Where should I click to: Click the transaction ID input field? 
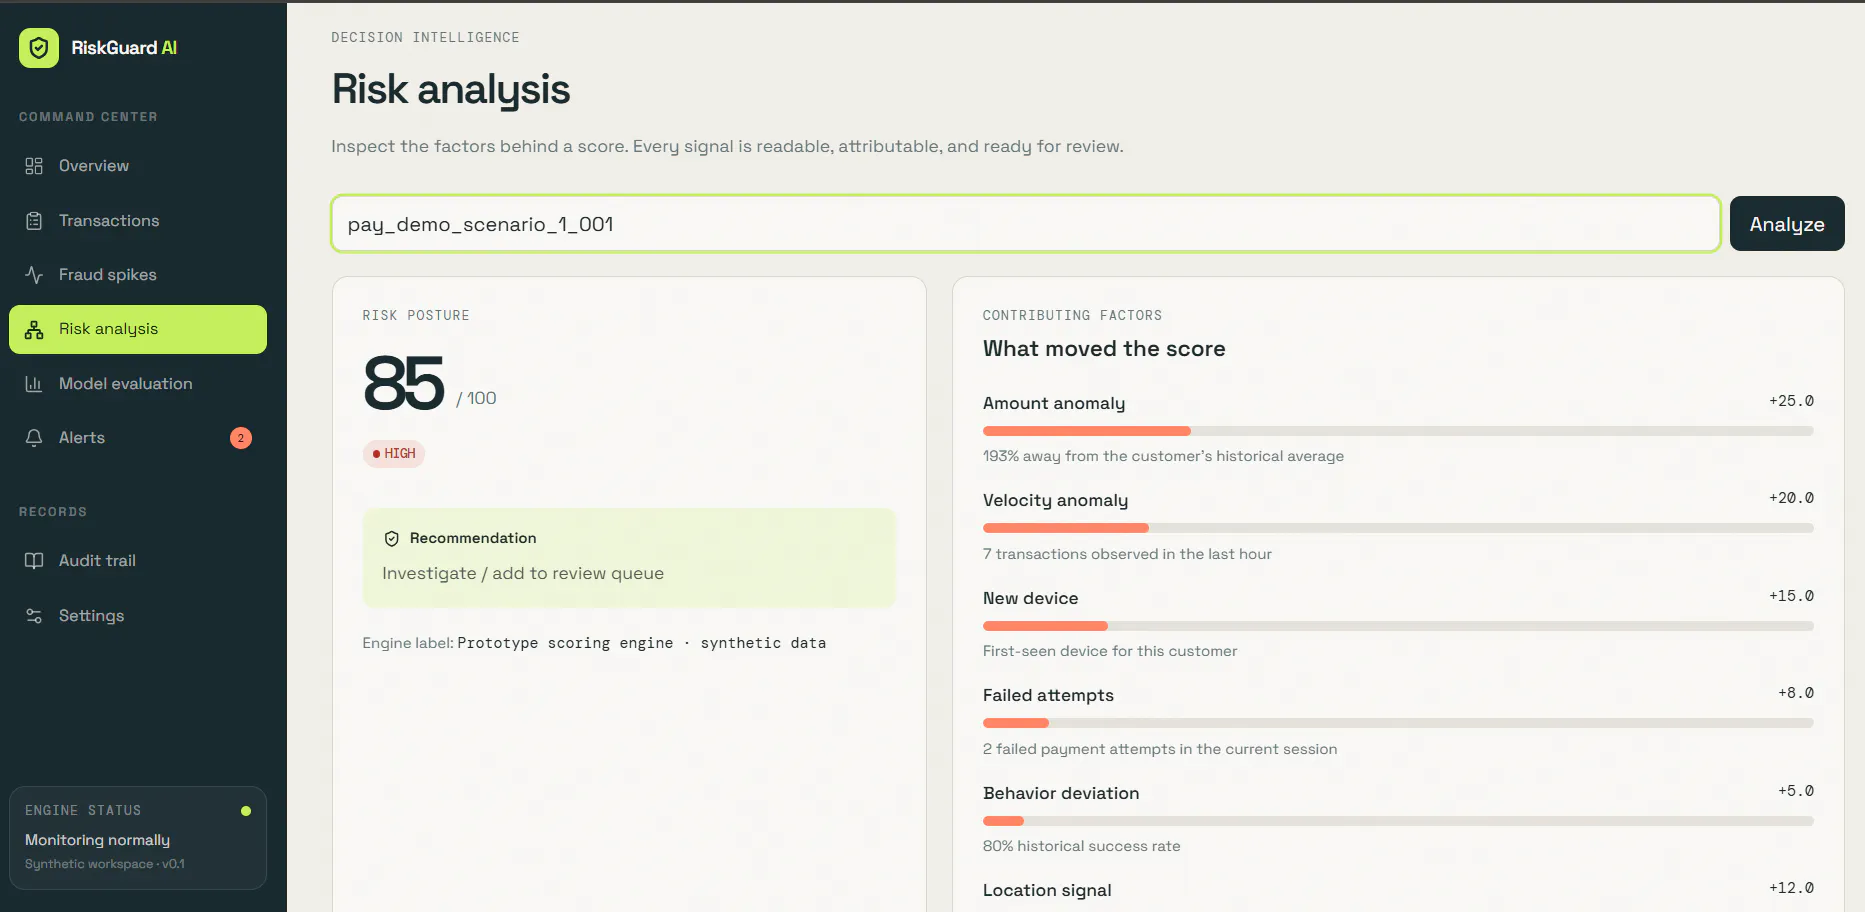(x=1026, y=224)
